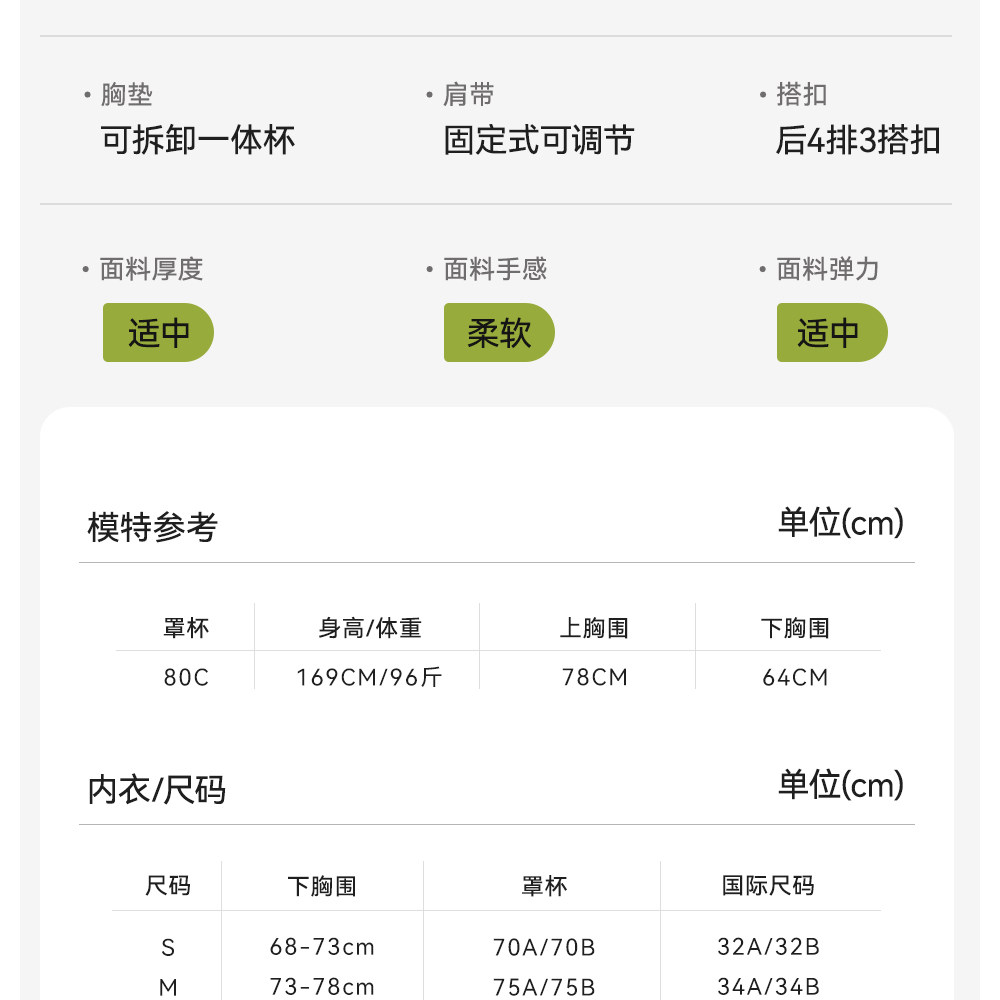
Task: Click the 70A/70B cup cell
Action: coord(544,947)
